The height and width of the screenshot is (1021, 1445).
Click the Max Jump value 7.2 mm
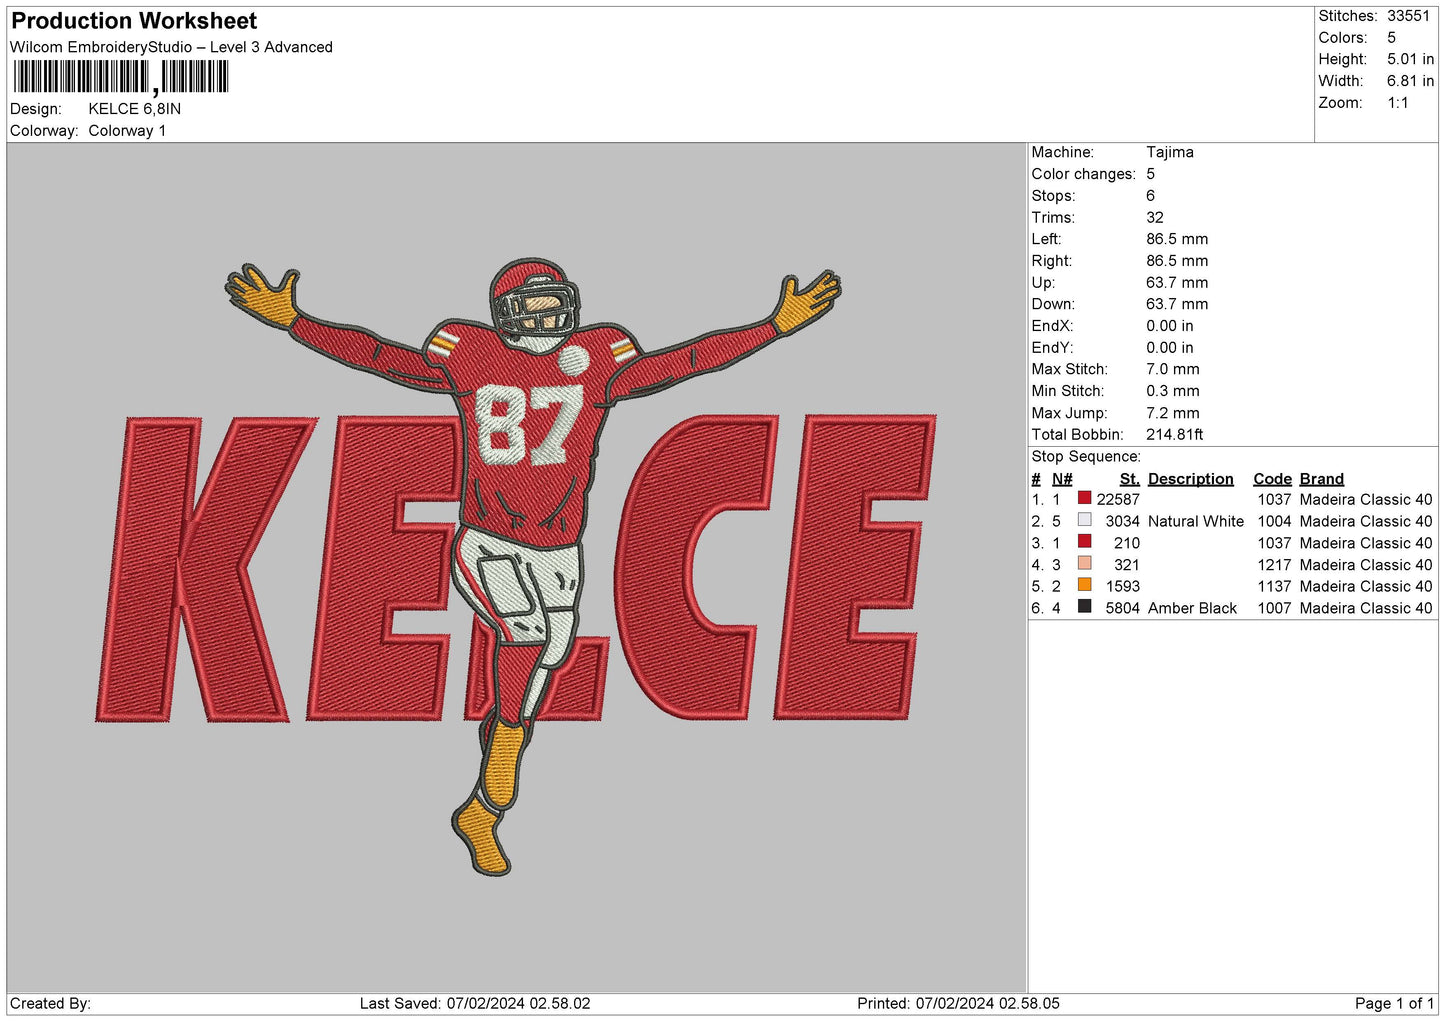[x=1173, y=413]
